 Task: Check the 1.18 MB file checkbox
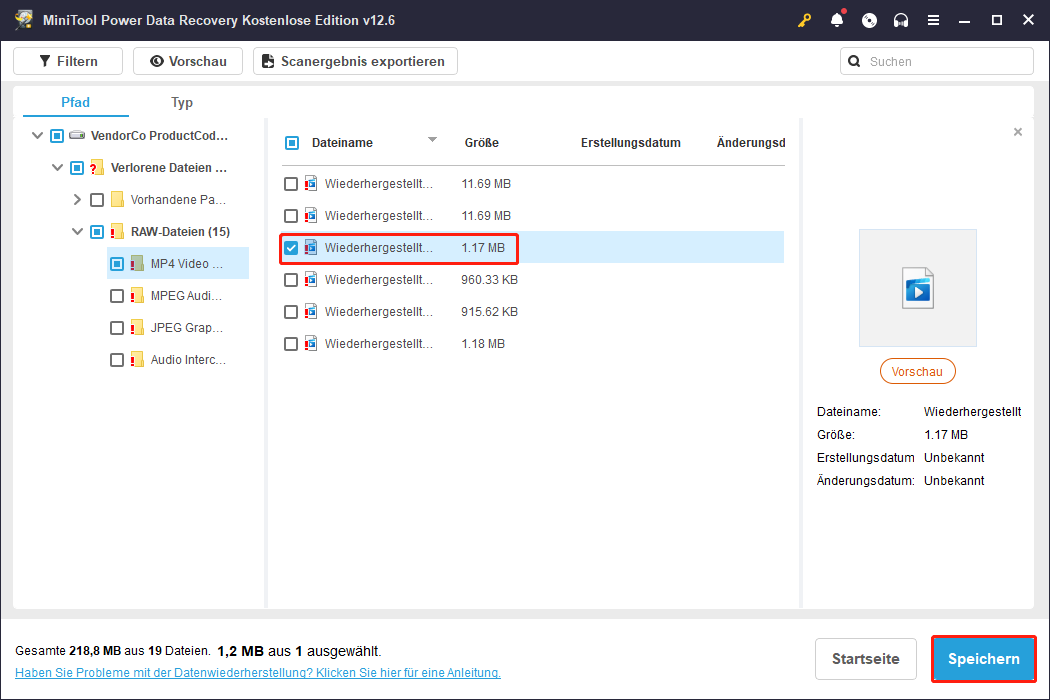(x=291, y=344)
